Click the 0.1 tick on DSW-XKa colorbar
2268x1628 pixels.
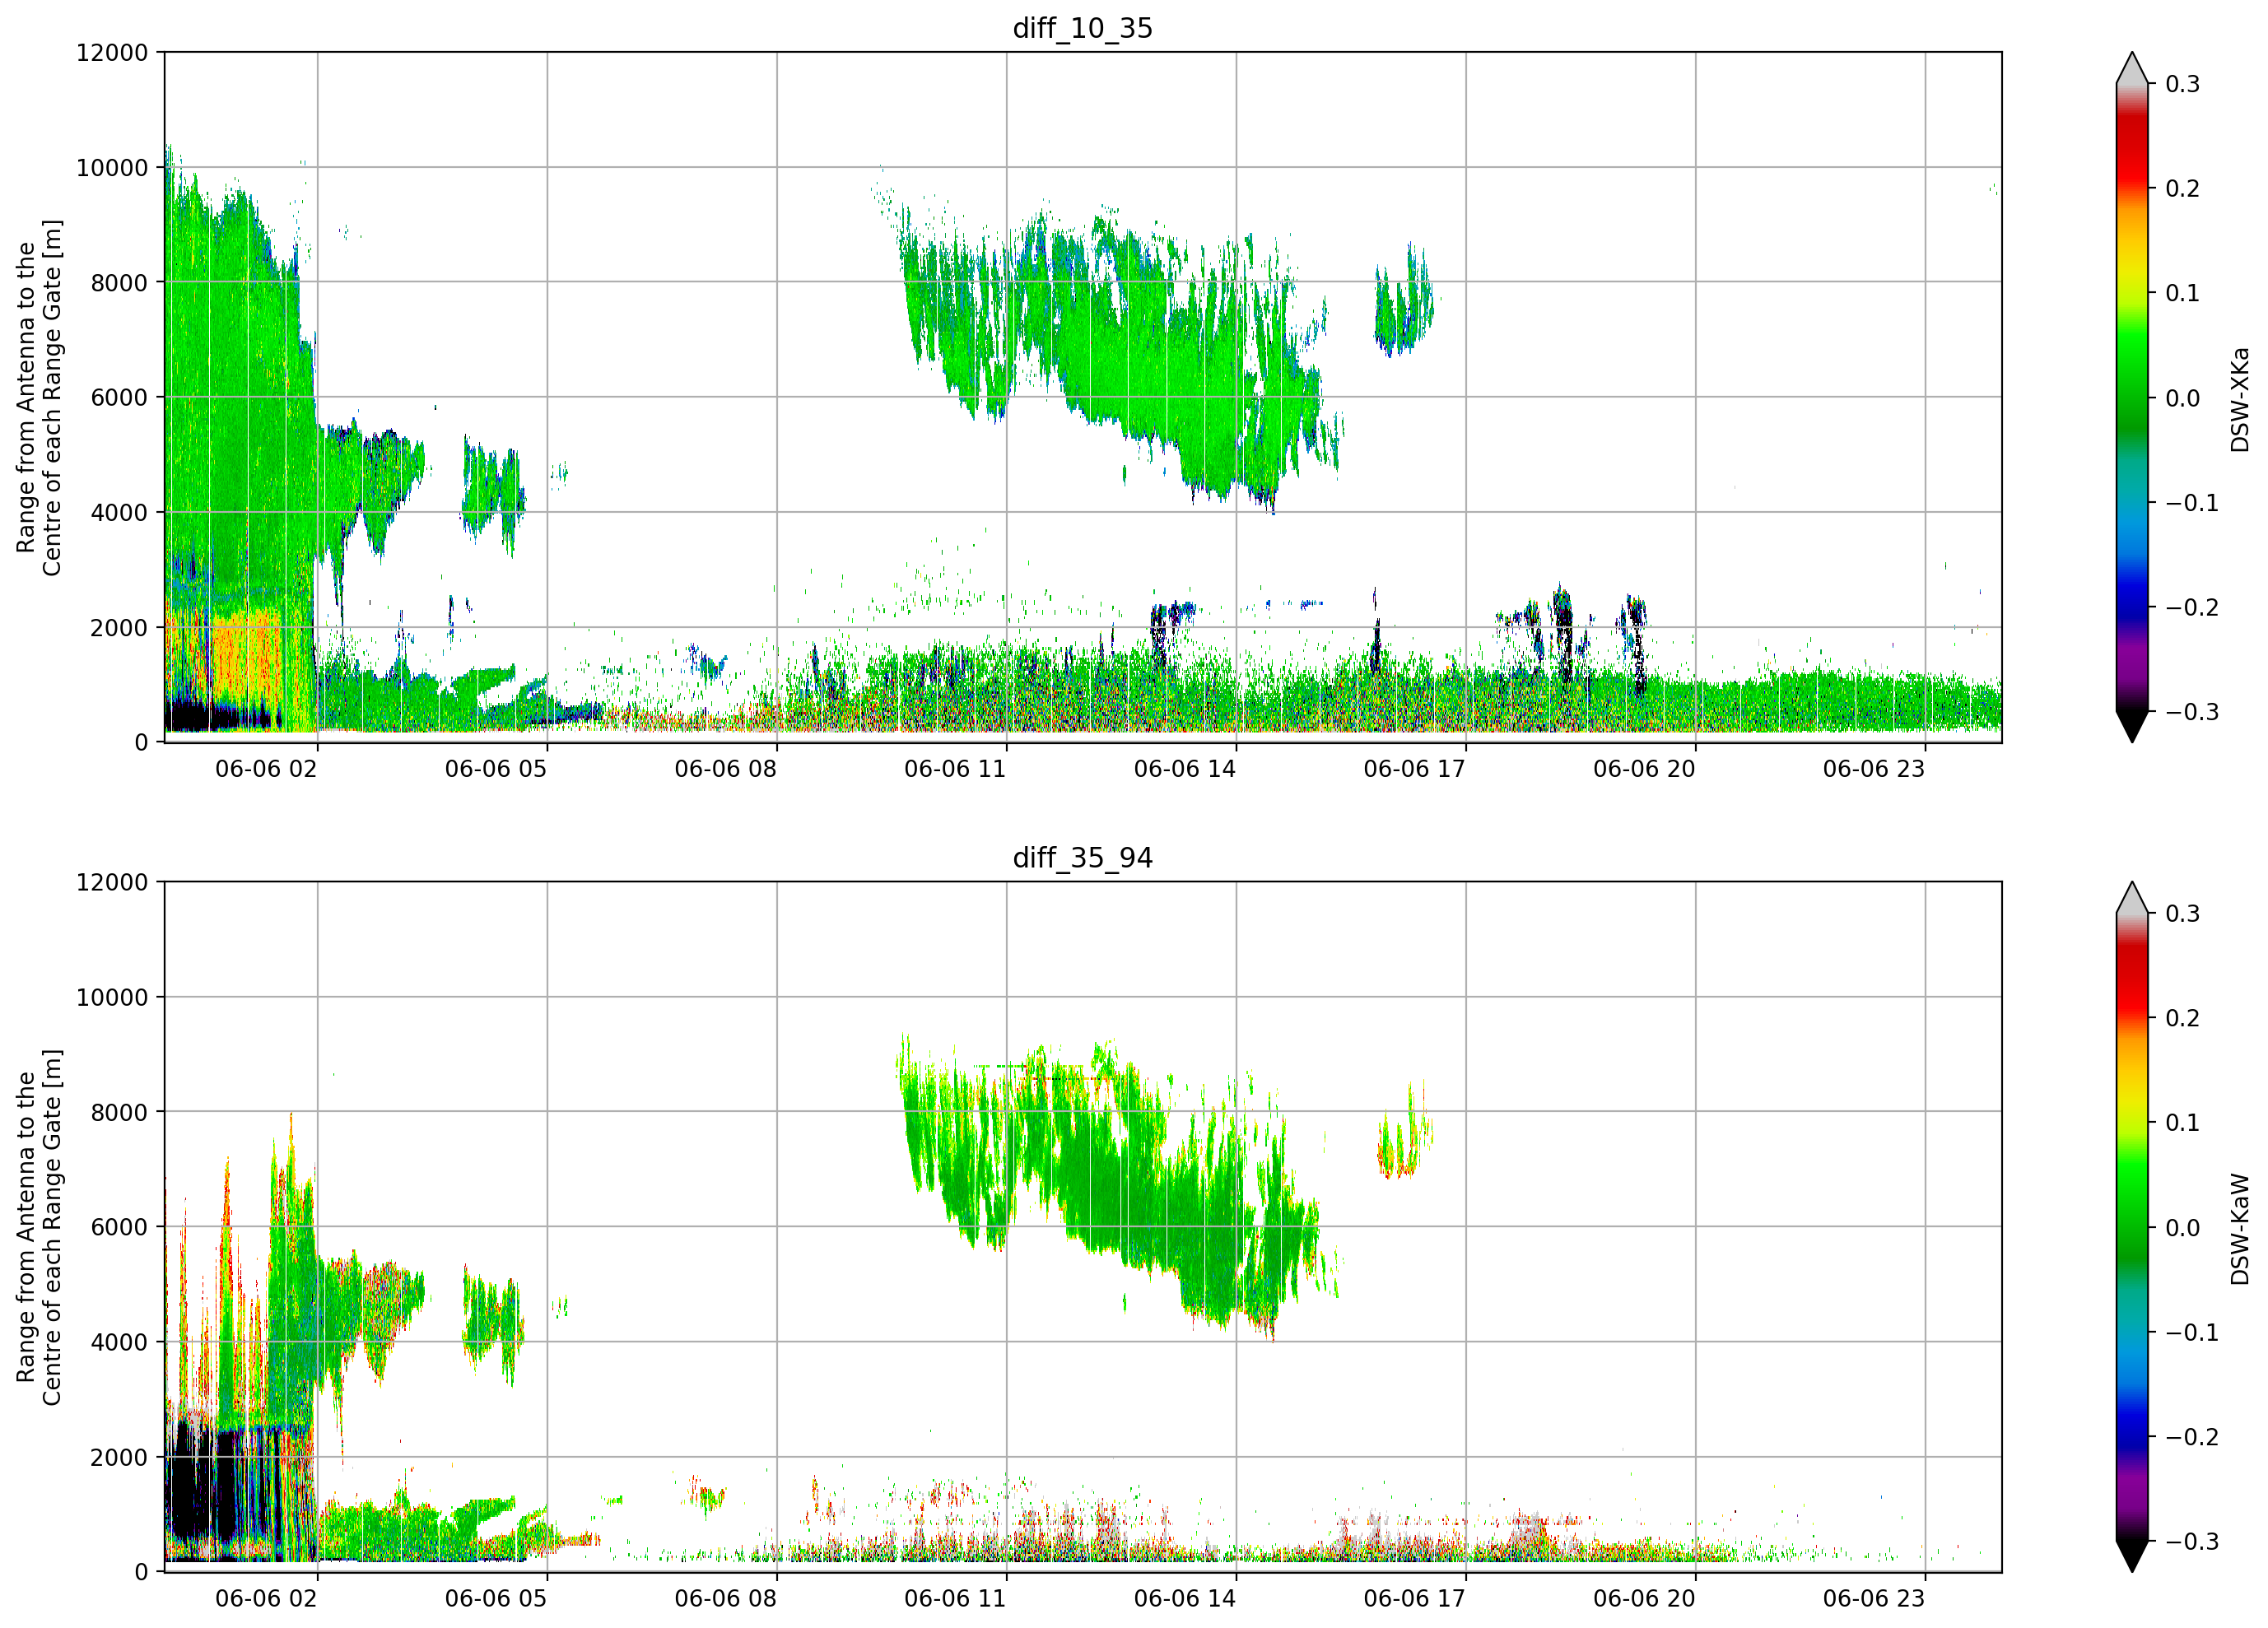pyautogui.click(x=2183, y=294)
